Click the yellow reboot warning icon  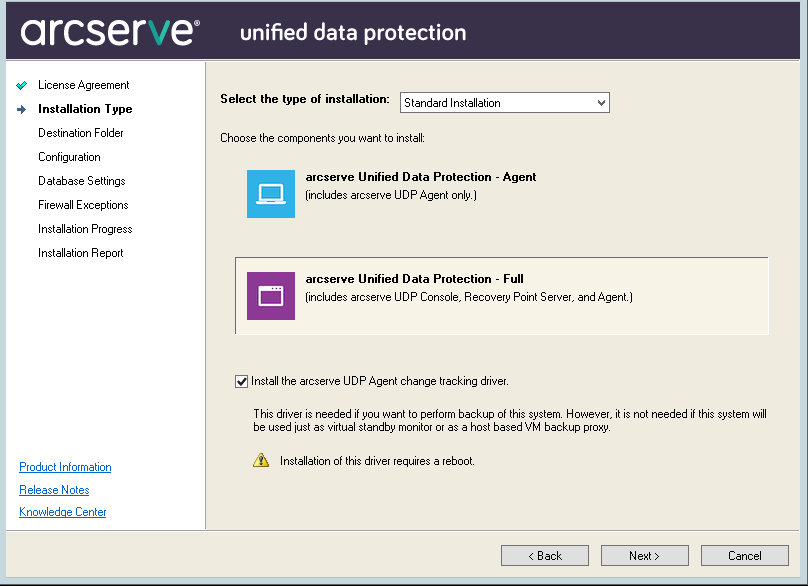(261, 461)
